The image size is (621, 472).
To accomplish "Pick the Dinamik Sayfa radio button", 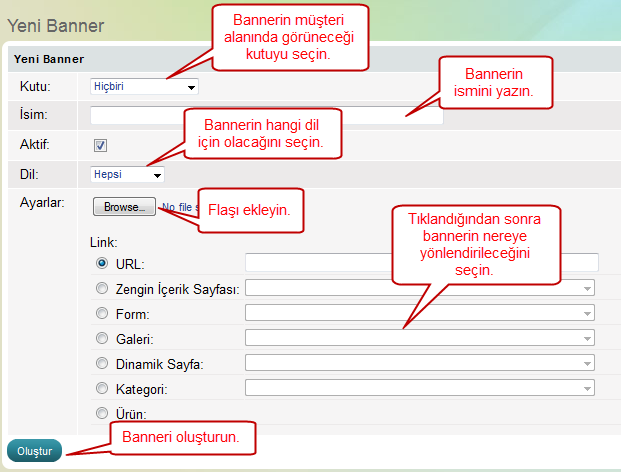I will pyautogui.click(x=101, y=363).
